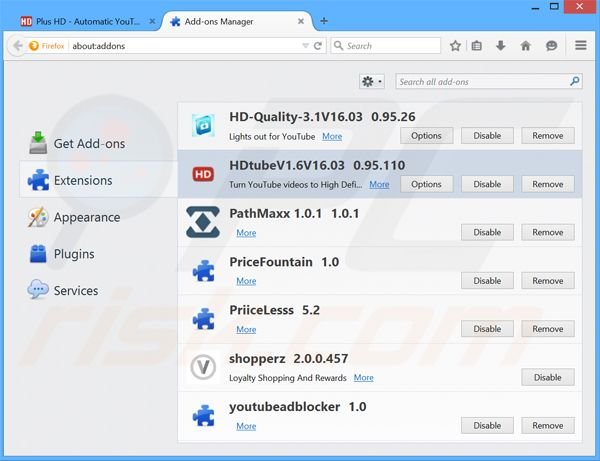Click the HDtube red HD icon

(203, 174)
